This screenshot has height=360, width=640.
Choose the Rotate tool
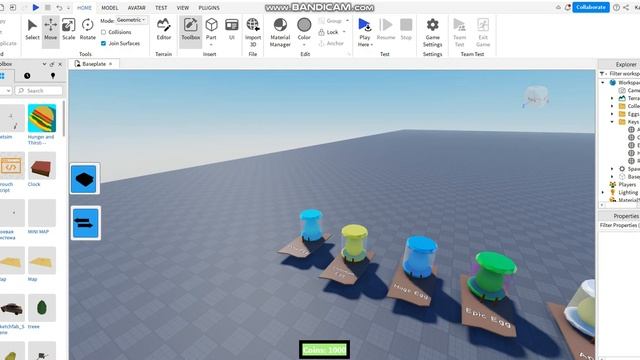(x=87, y=29)
